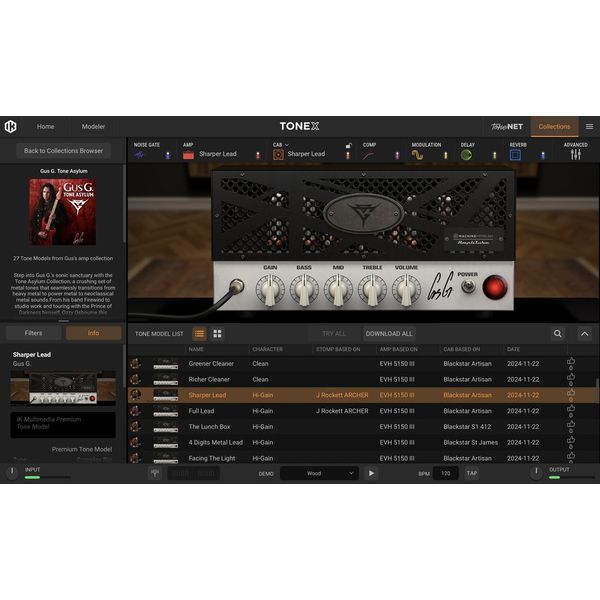The width and height of the screenshot is (600, 600).
Task: Switch to the Info tab
Action: [x=93, y=333]
